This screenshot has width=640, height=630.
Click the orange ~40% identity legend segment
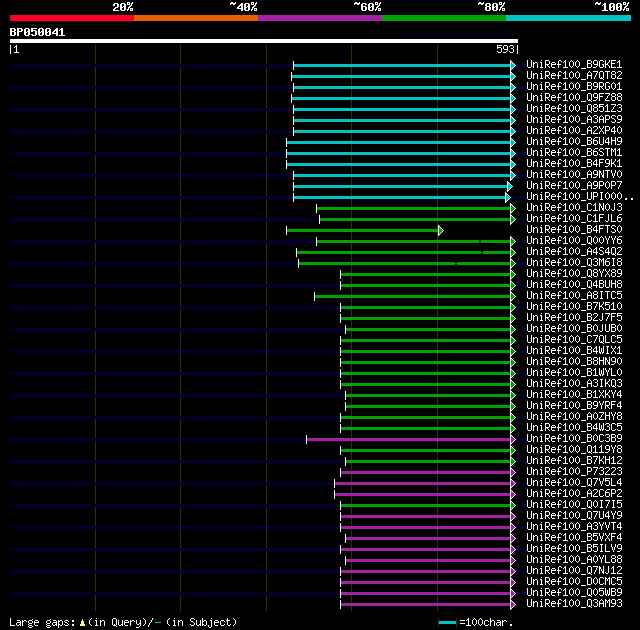[196, 18]
